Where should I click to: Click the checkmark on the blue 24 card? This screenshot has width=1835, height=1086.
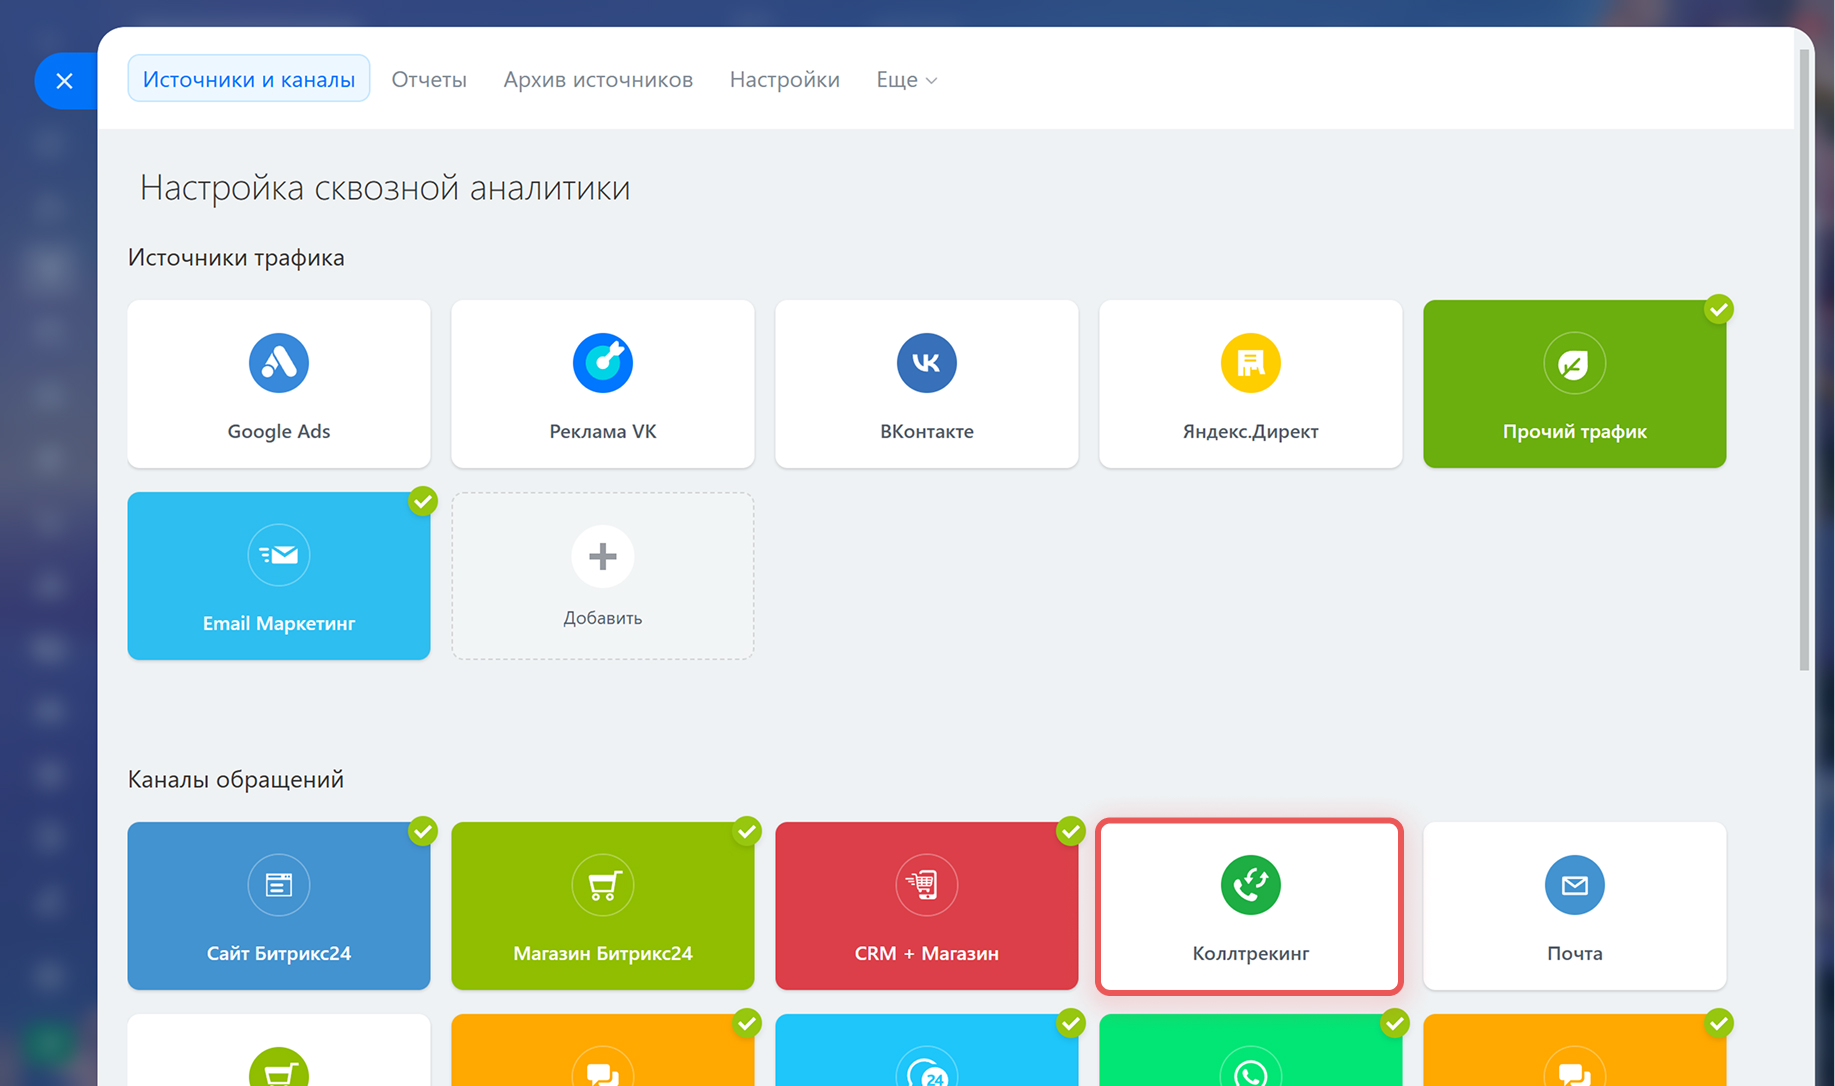click(1071, 1023)
